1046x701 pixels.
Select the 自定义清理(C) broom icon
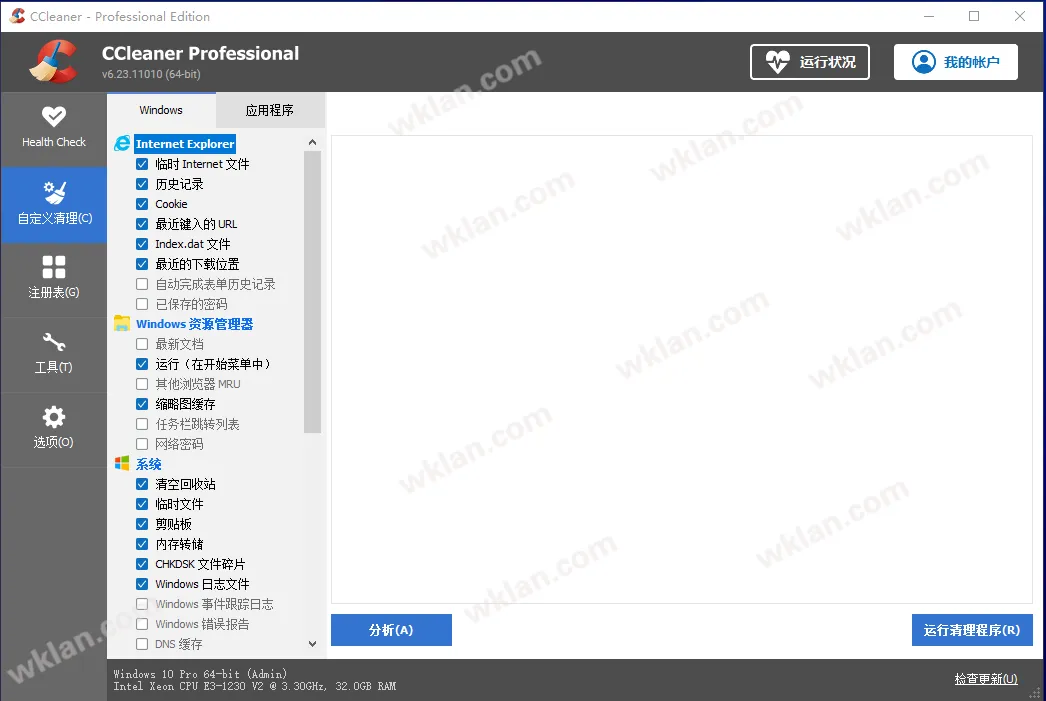pyautogui.click(x=54, y=193)
